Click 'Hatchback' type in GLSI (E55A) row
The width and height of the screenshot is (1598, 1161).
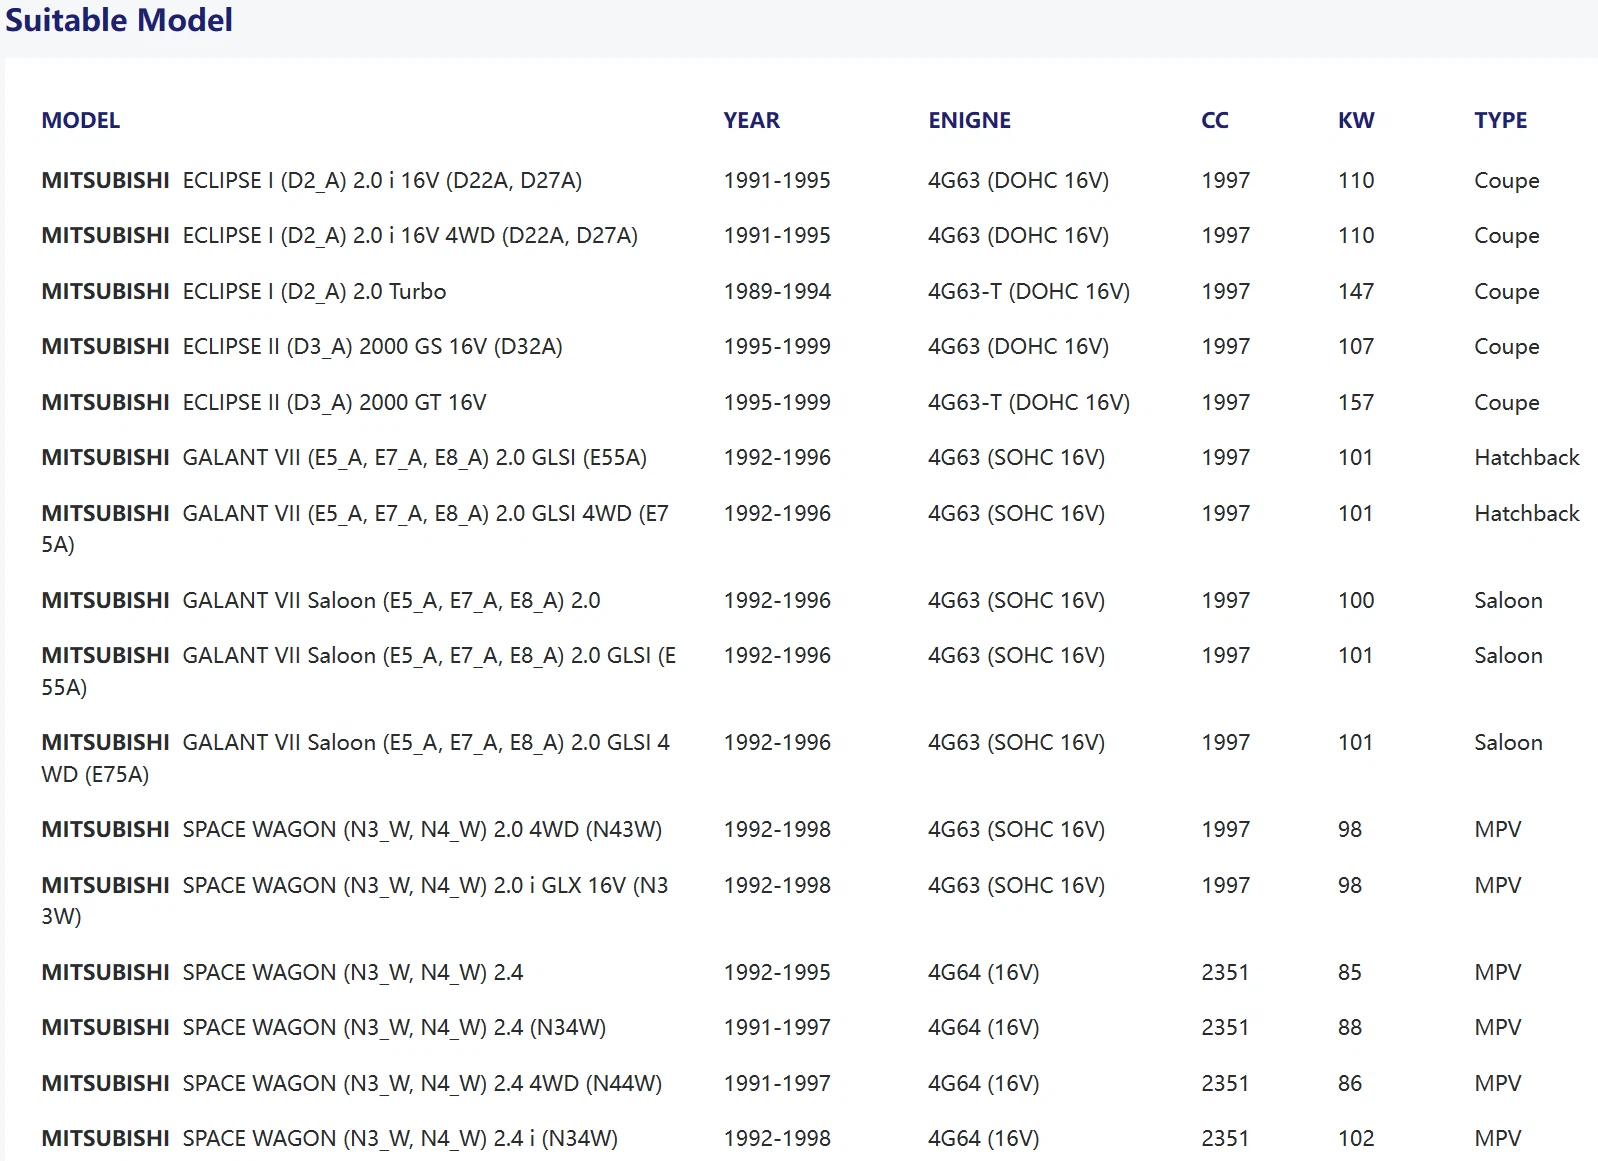(x=1527, y=457)
